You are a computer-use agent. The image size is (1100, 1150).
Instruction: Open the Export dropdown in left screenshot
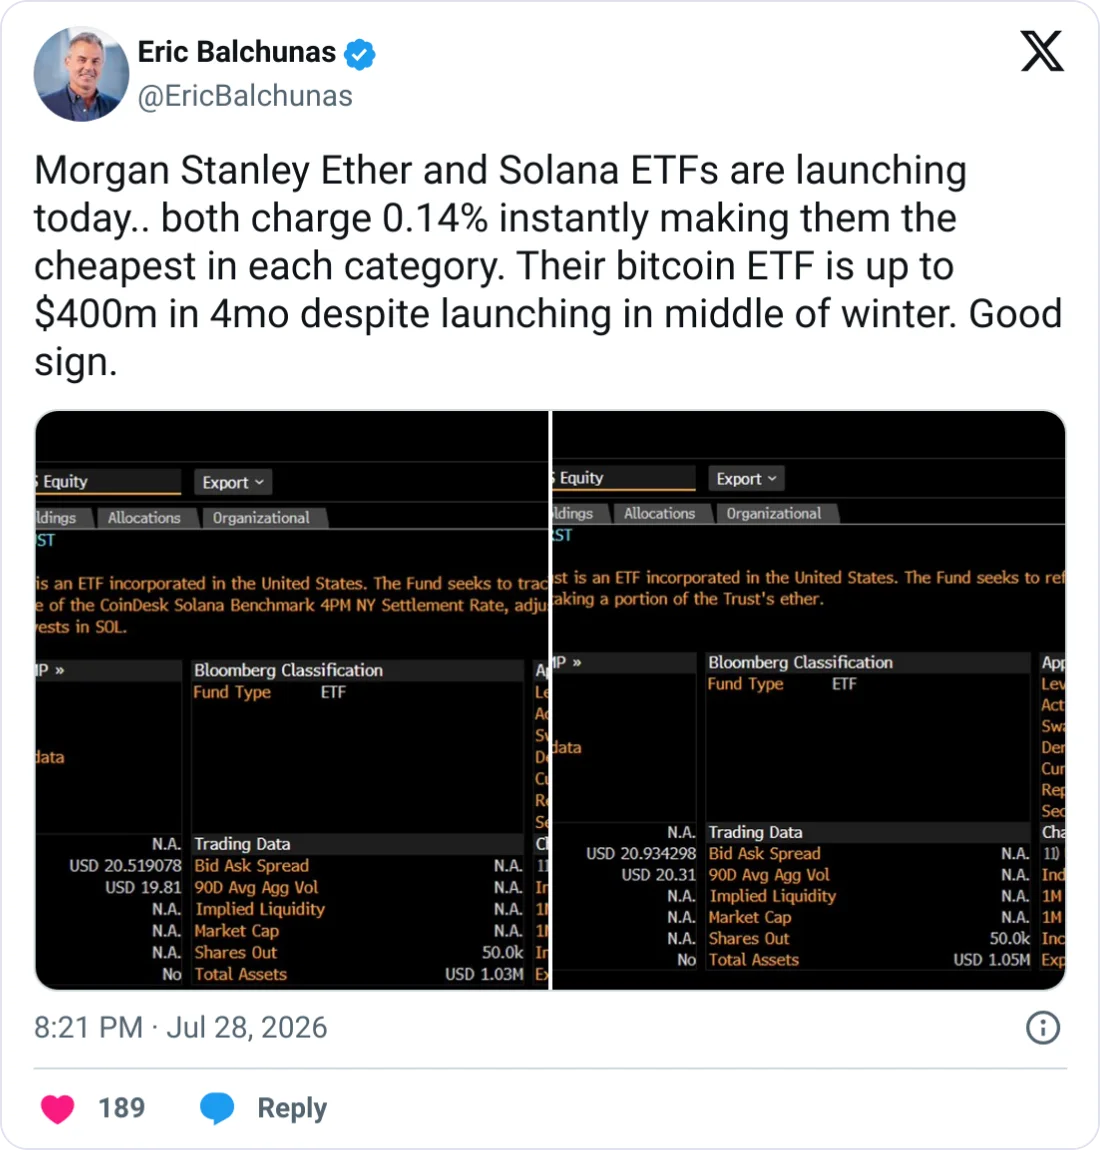click(x=233, y=483)
